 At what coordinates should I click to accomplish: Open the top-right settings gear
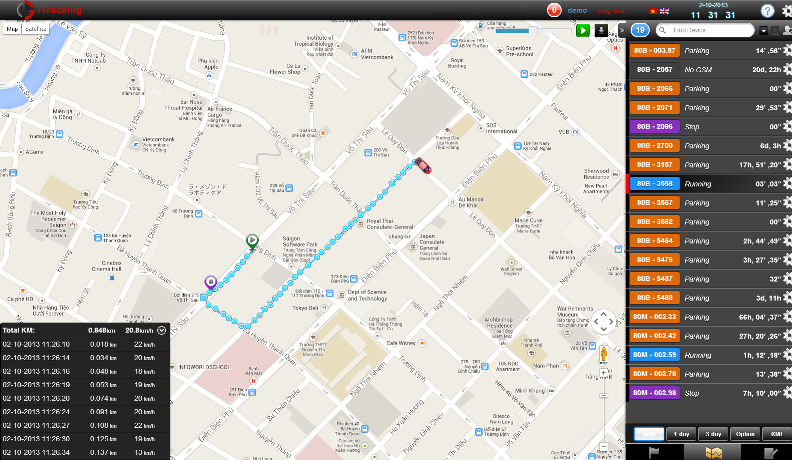click(787, 12)
